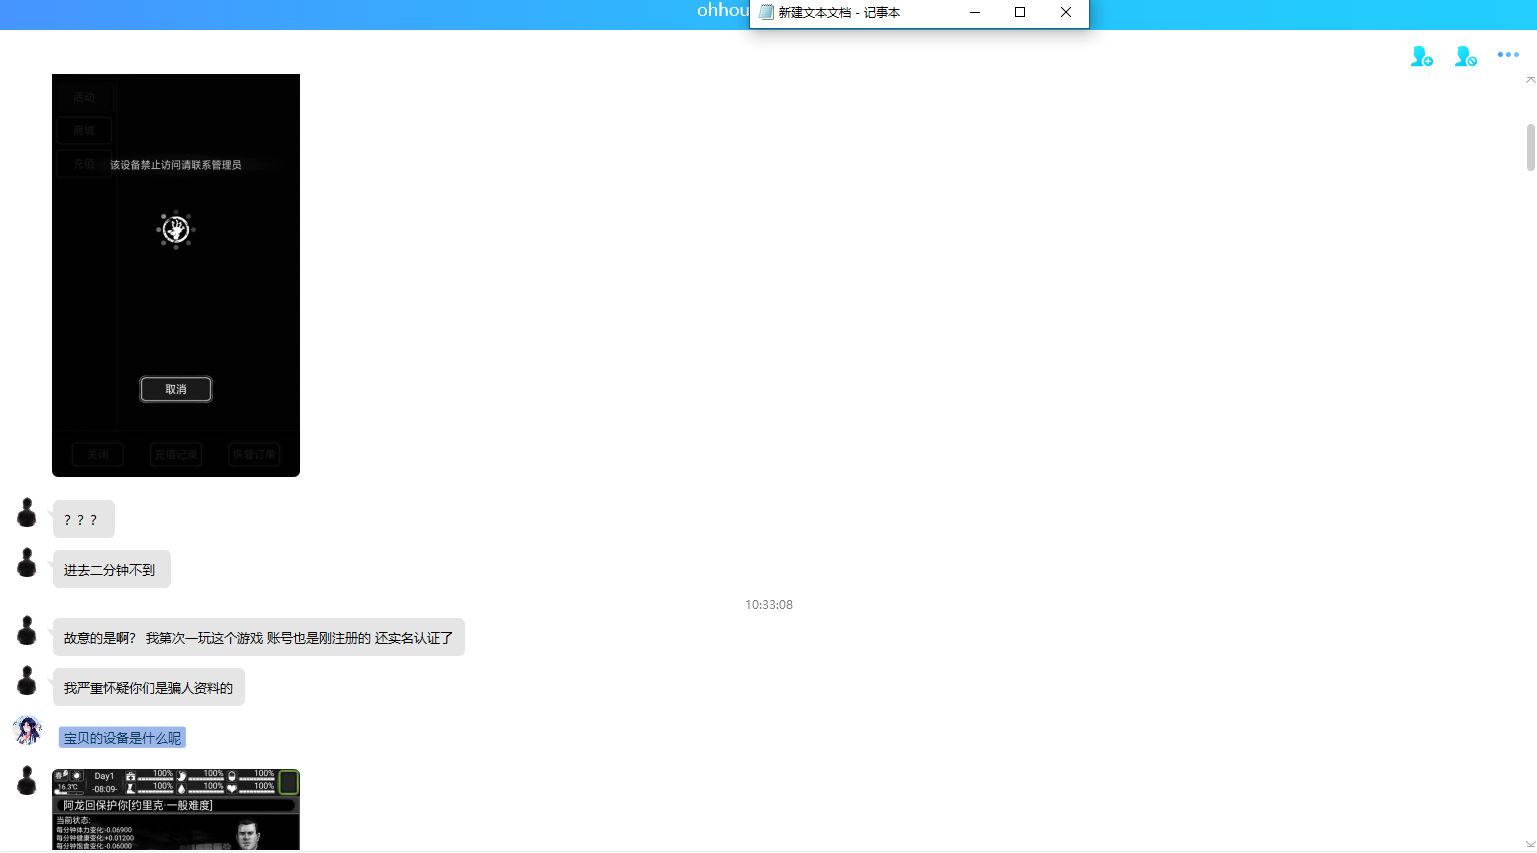Click the add-friend icon at top right

tap(1421, 56)
